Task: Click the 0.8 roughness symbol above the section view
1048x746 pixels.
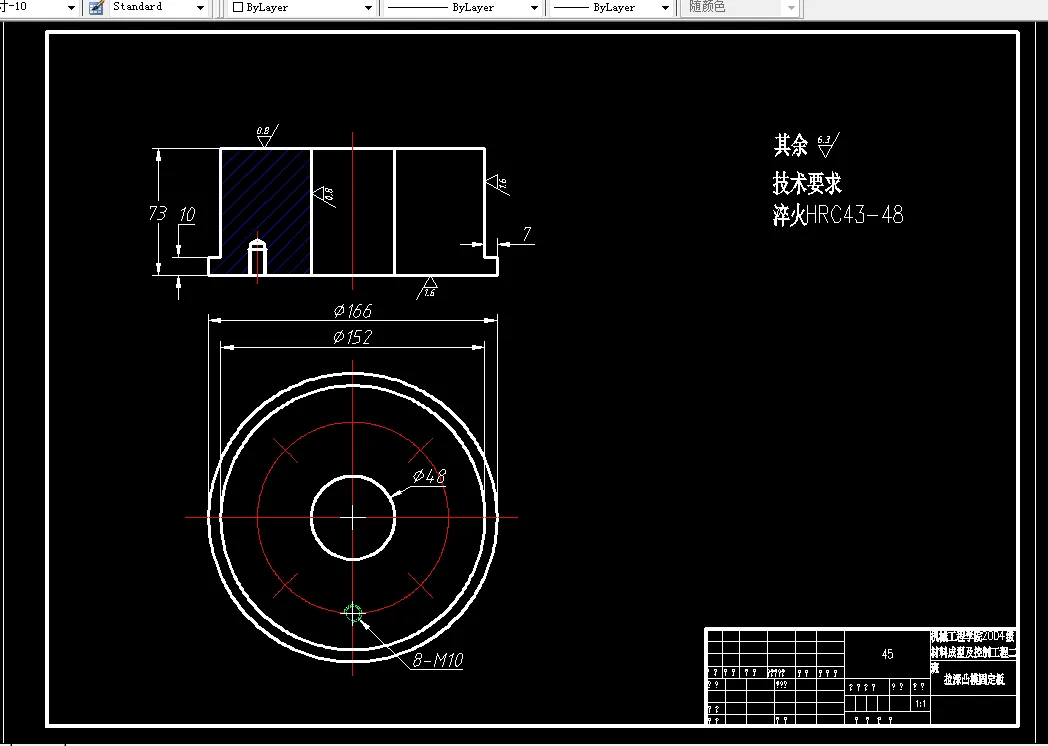Action: tap(263, 137)
